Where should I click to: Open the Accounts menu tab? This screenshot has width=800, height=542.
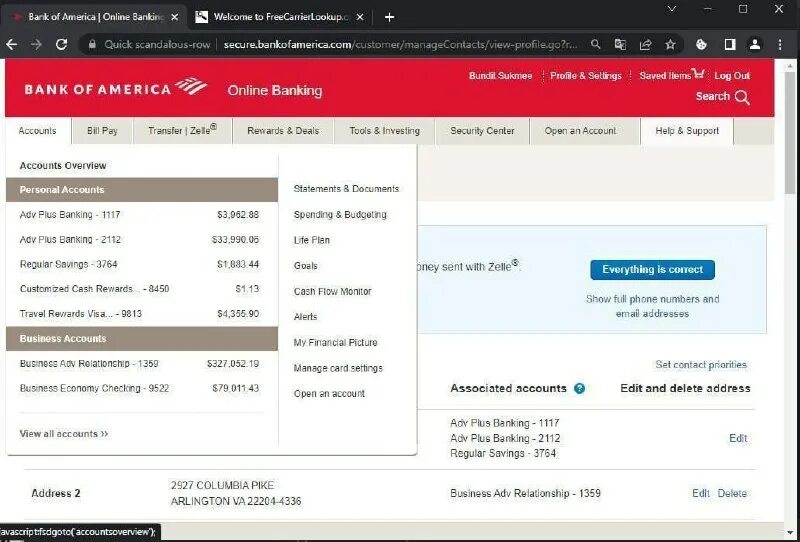(x=37, y=131)
